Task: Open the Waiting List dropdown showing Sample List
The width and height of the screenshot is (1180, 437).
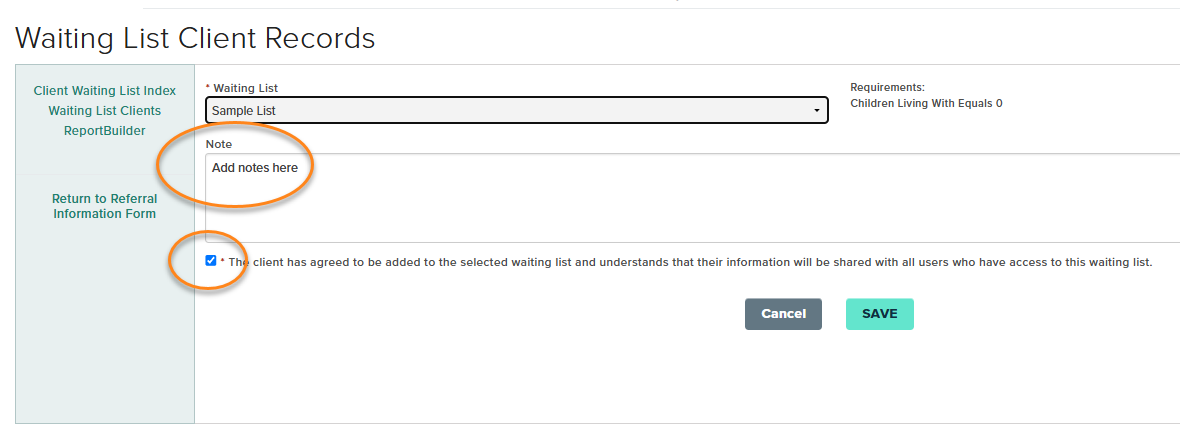Action: (516, 110)
